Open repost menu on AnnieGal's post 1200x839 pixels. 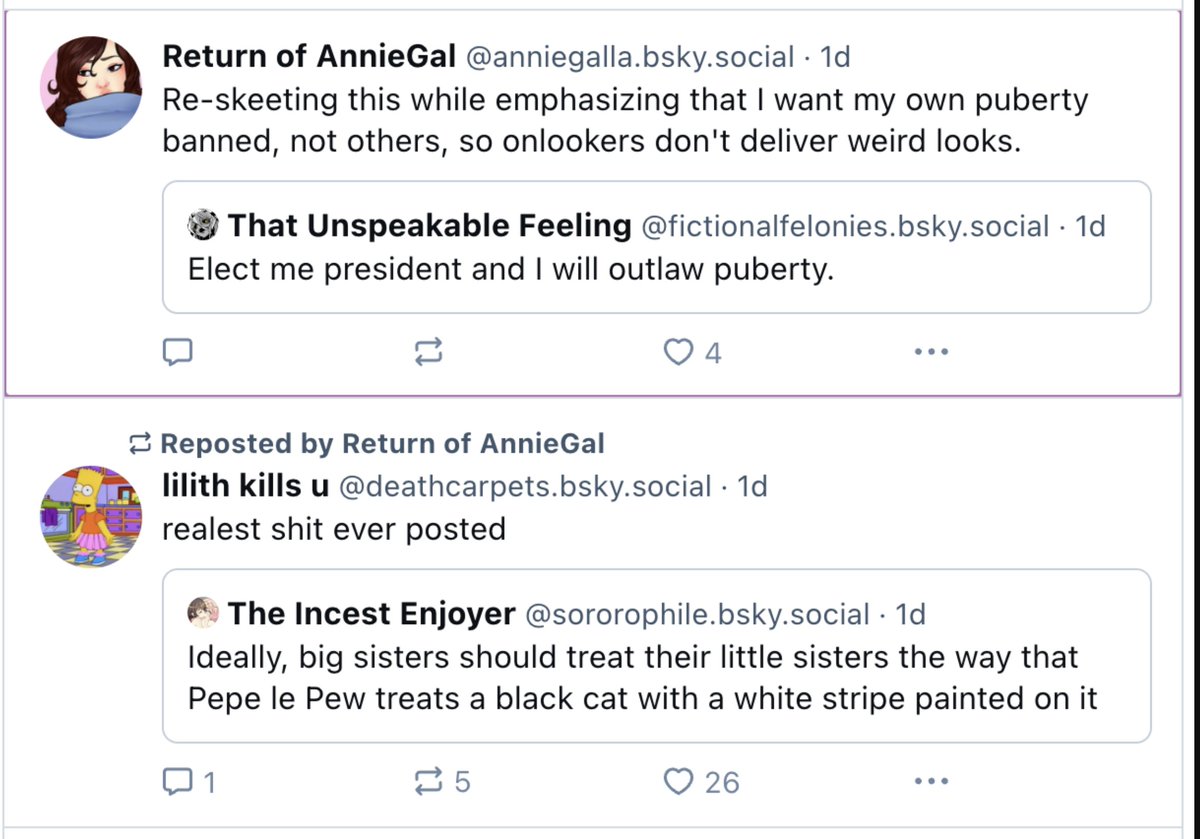pyautogui.click(x=428, y=352)
